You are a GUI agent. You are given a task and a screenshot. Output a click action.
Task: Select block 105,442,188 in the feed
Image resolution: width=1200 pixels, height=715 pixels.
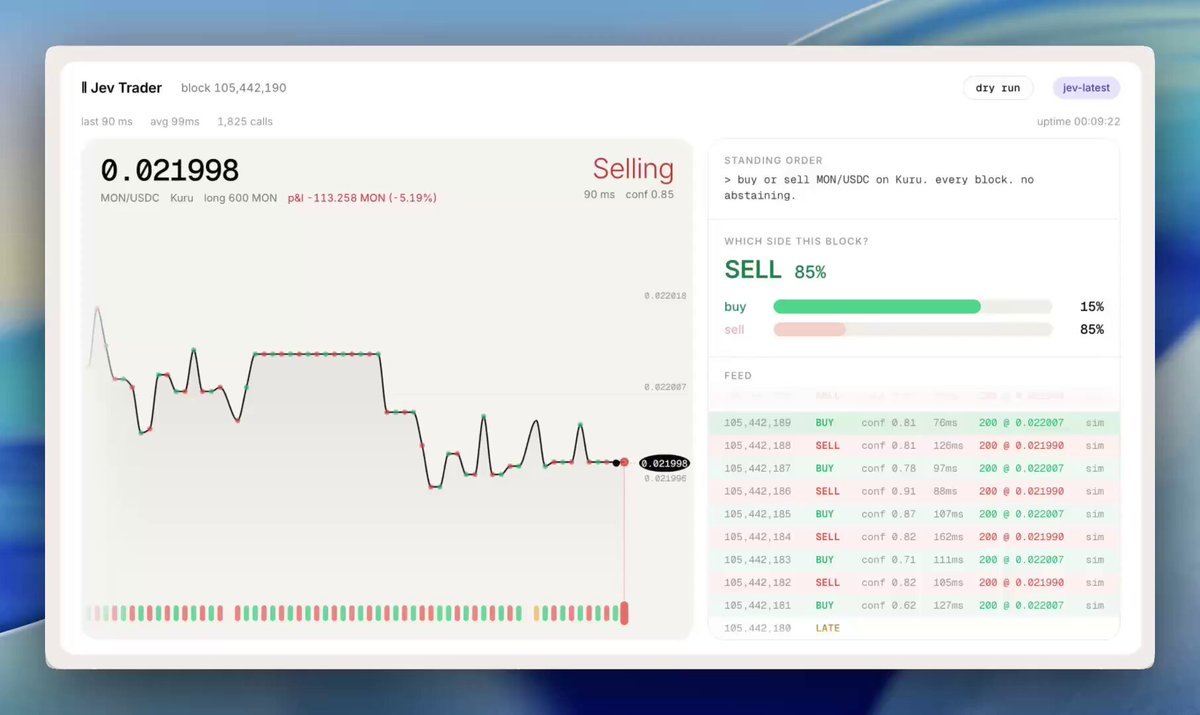[913, 445]
